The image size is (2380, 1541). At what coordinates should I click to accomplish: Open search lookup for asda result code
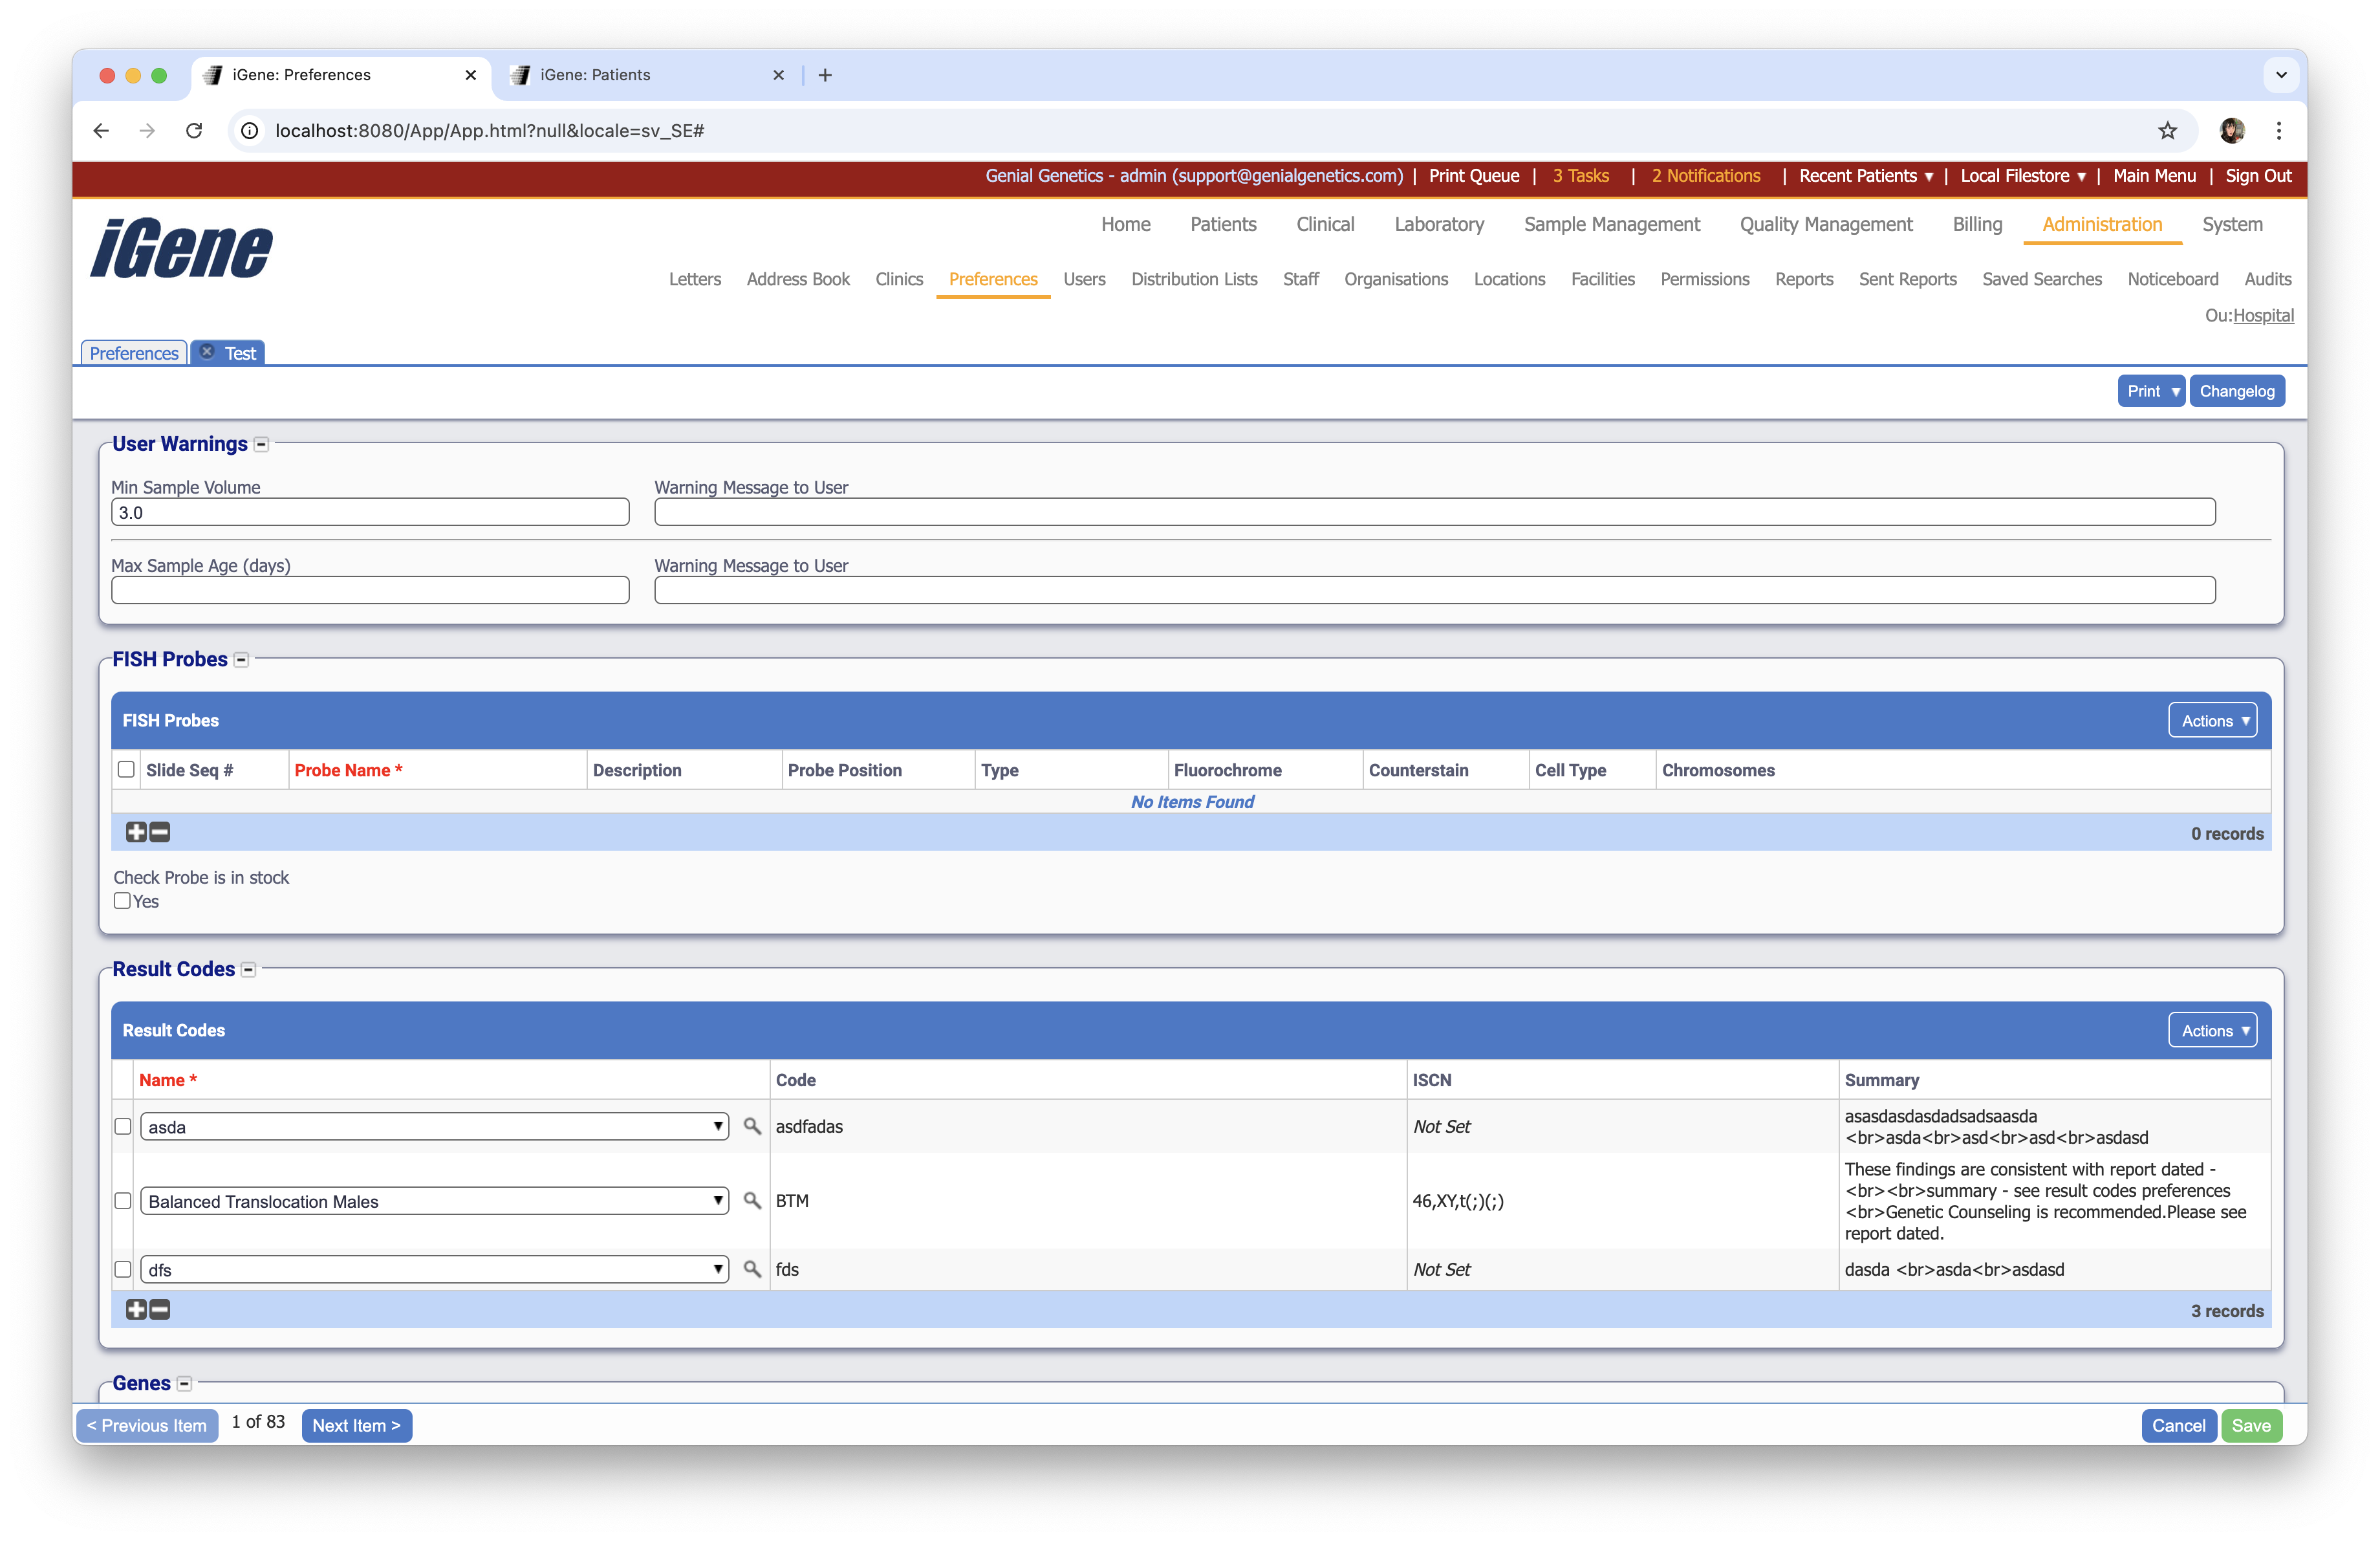[x=752, y=1126]
